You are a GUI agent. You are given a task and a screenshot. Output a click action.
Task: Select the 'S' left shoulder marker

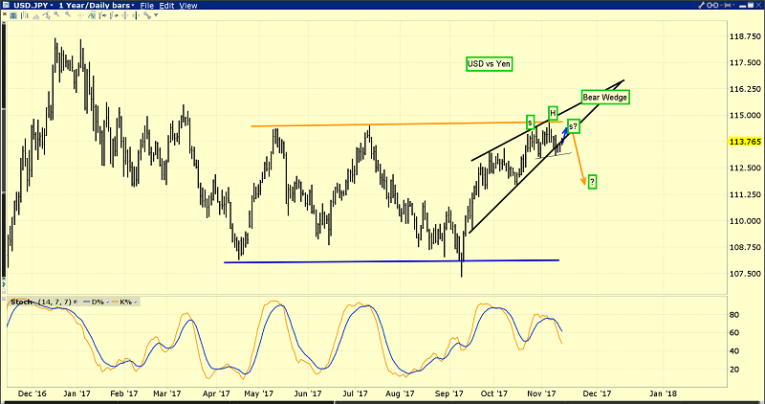529,121
